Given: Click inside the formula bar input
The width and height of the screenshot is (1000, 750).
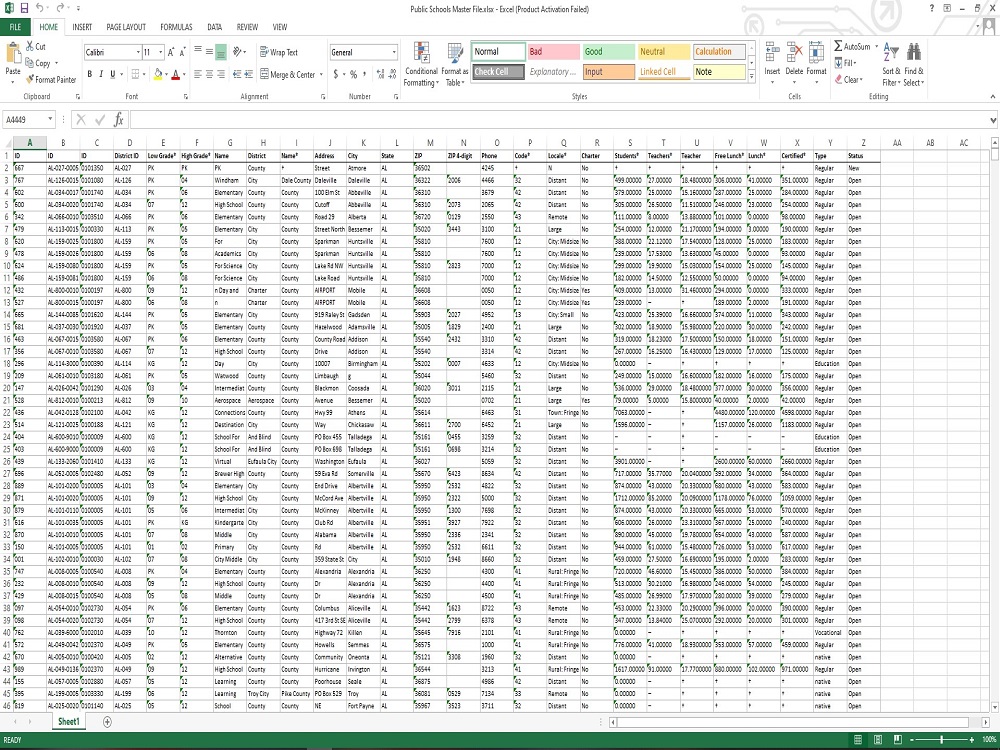Looking at the screenshot, I should [x=559, y=119].
